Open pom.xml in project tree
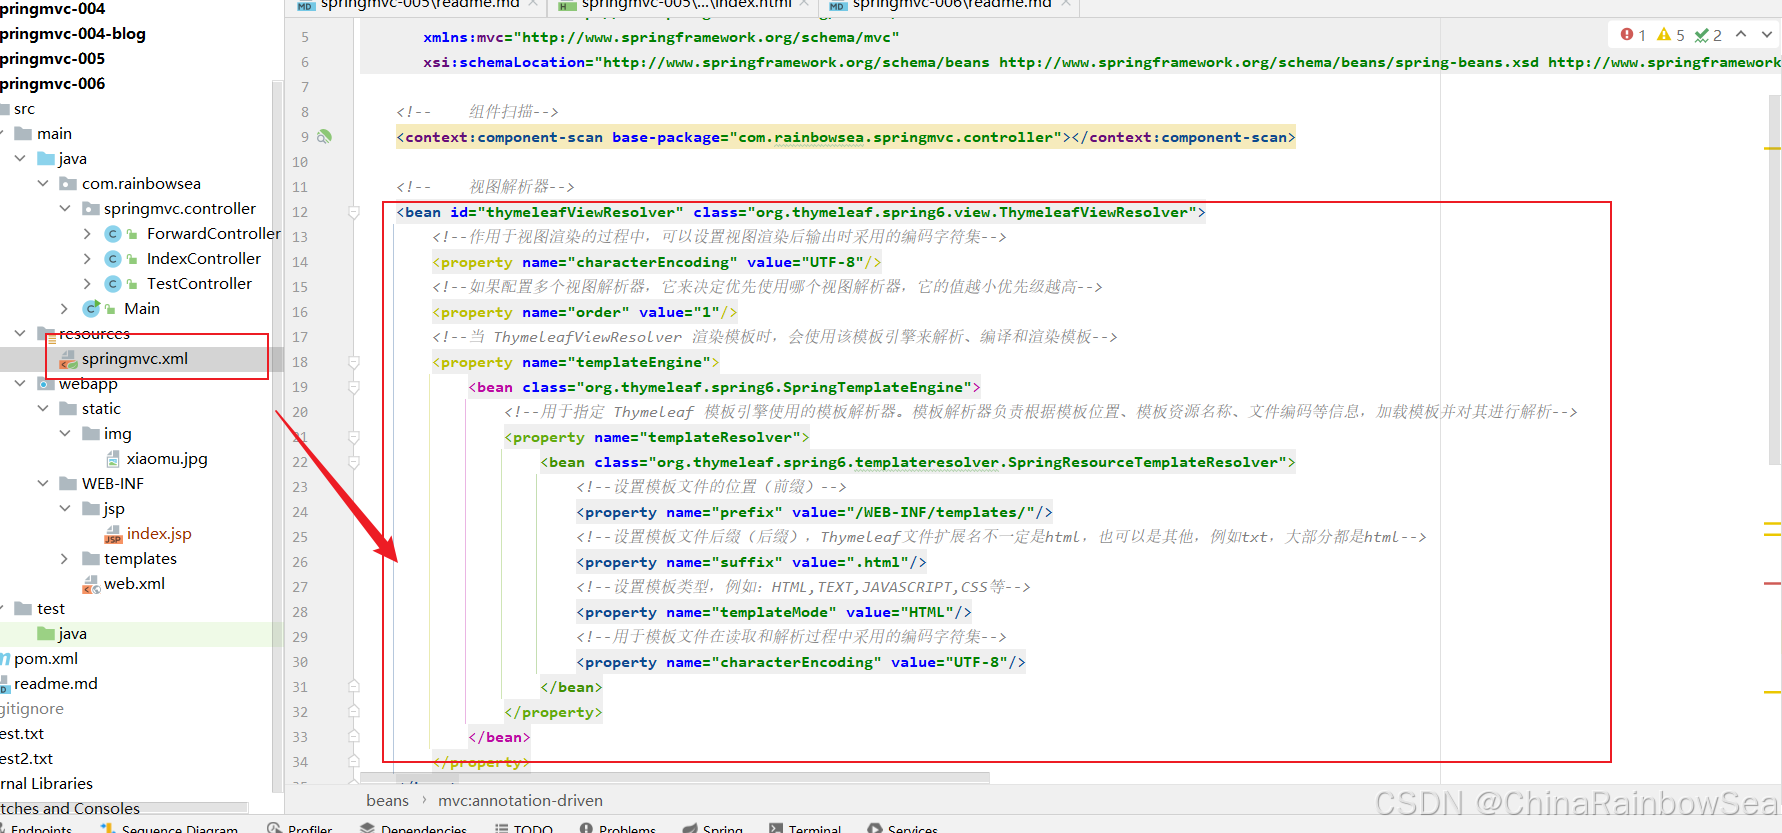This screenshot has height=833, width=1782. pos(39,659)
